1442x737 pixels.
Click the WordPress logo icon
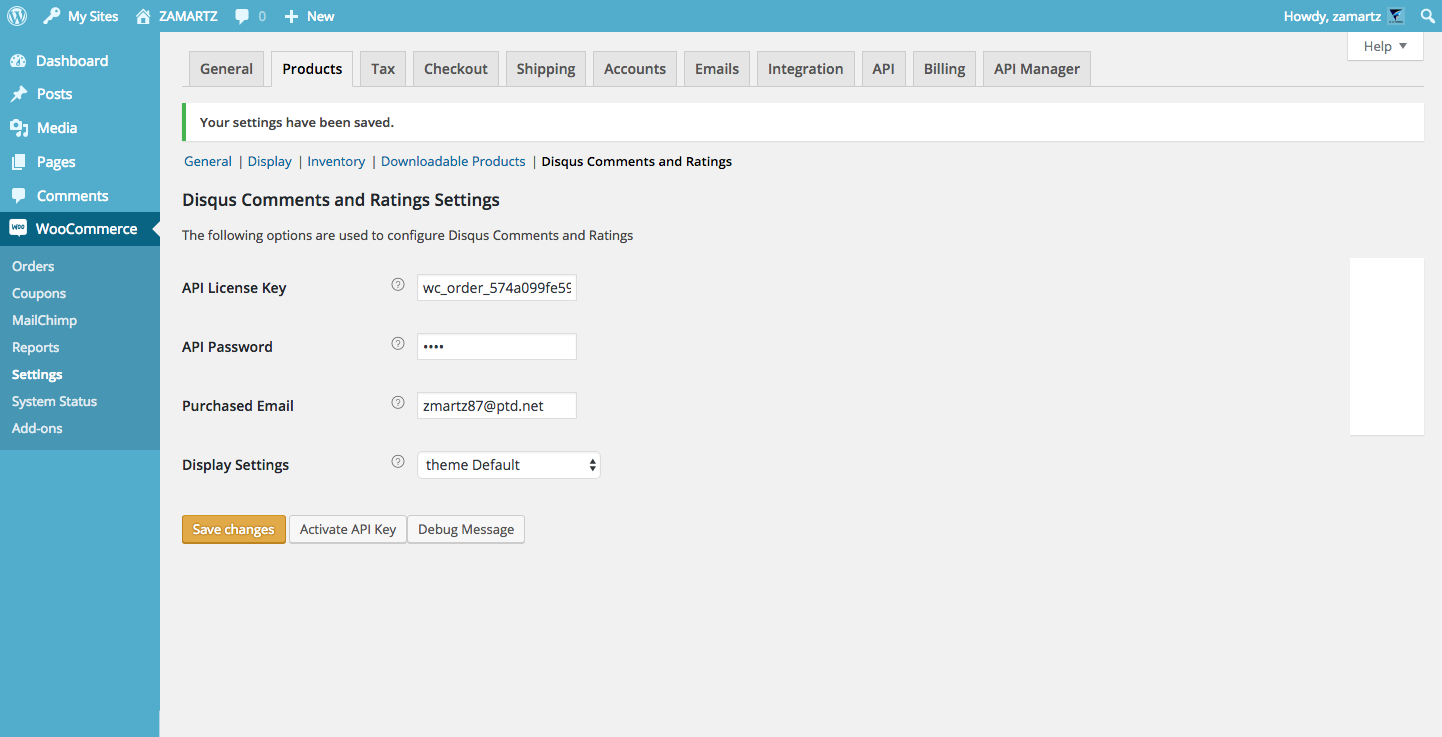click(17, 16)
